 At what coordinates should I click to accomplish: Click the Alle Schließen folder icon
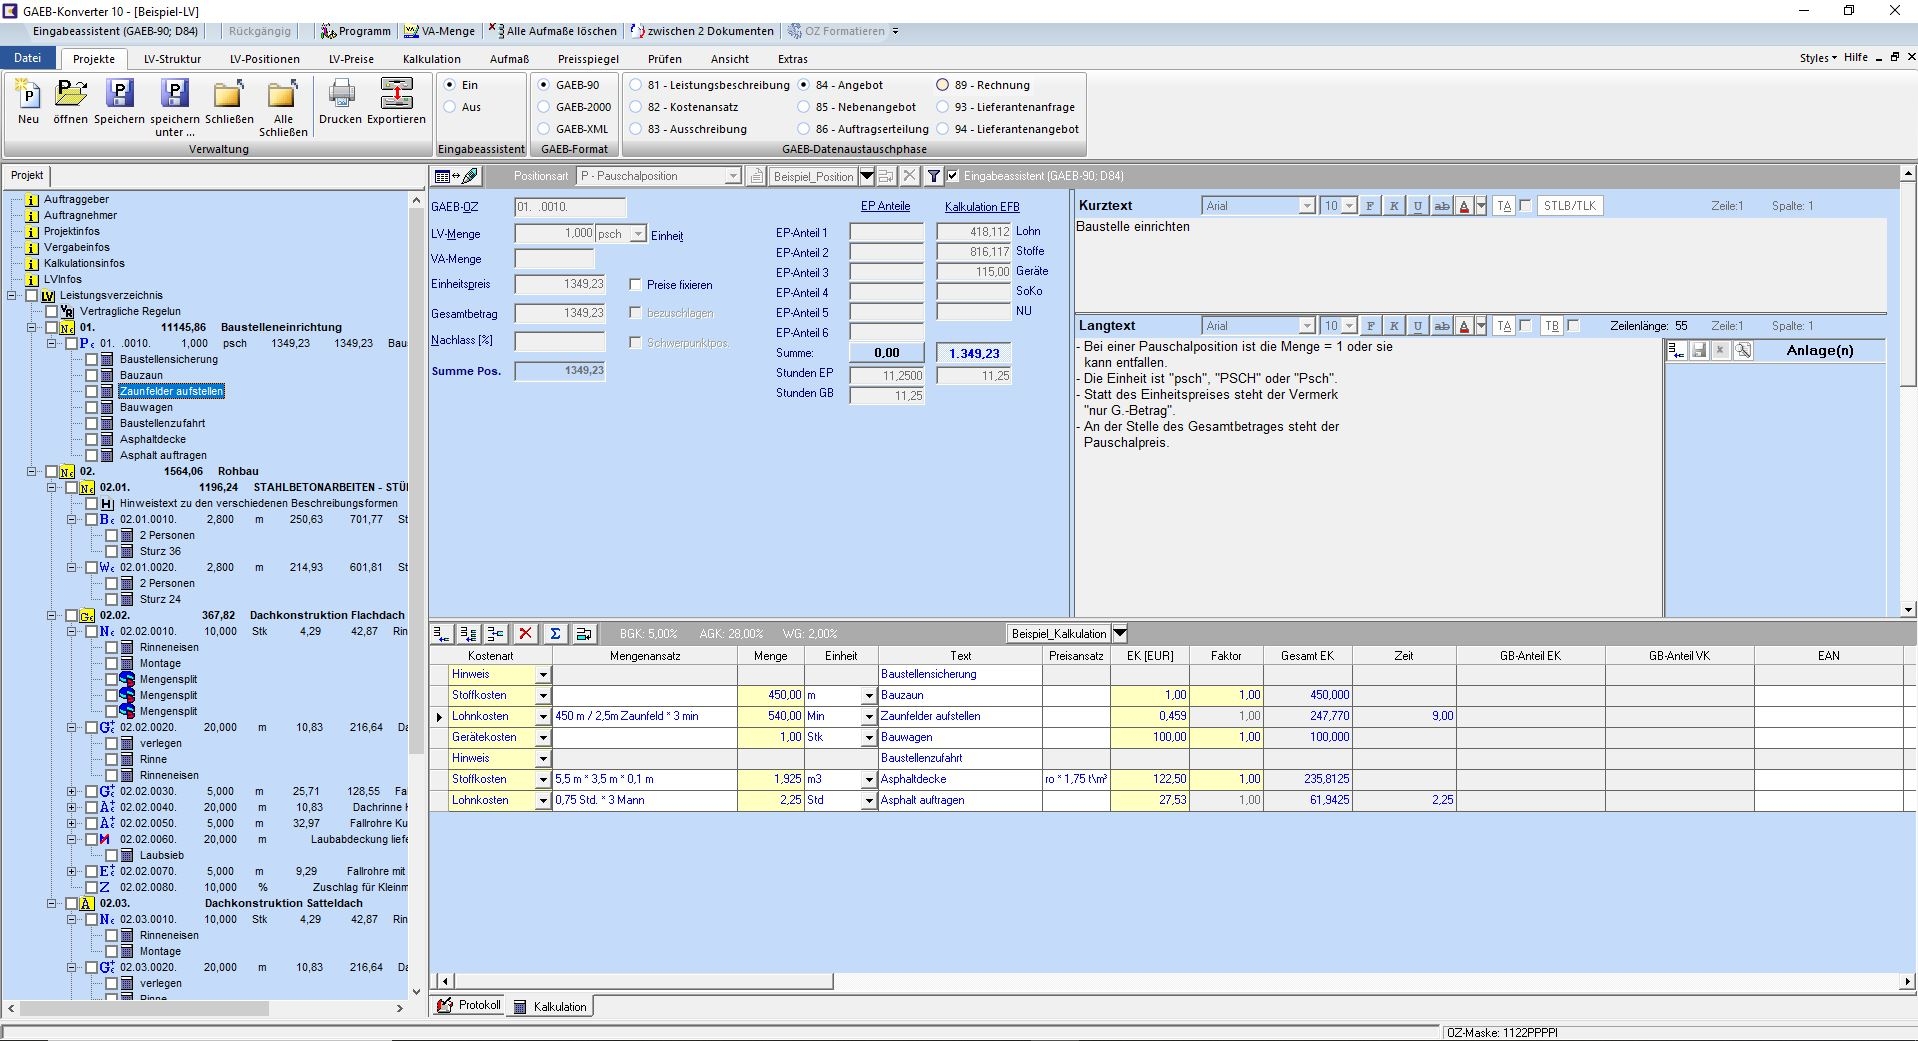coord(283,96)
